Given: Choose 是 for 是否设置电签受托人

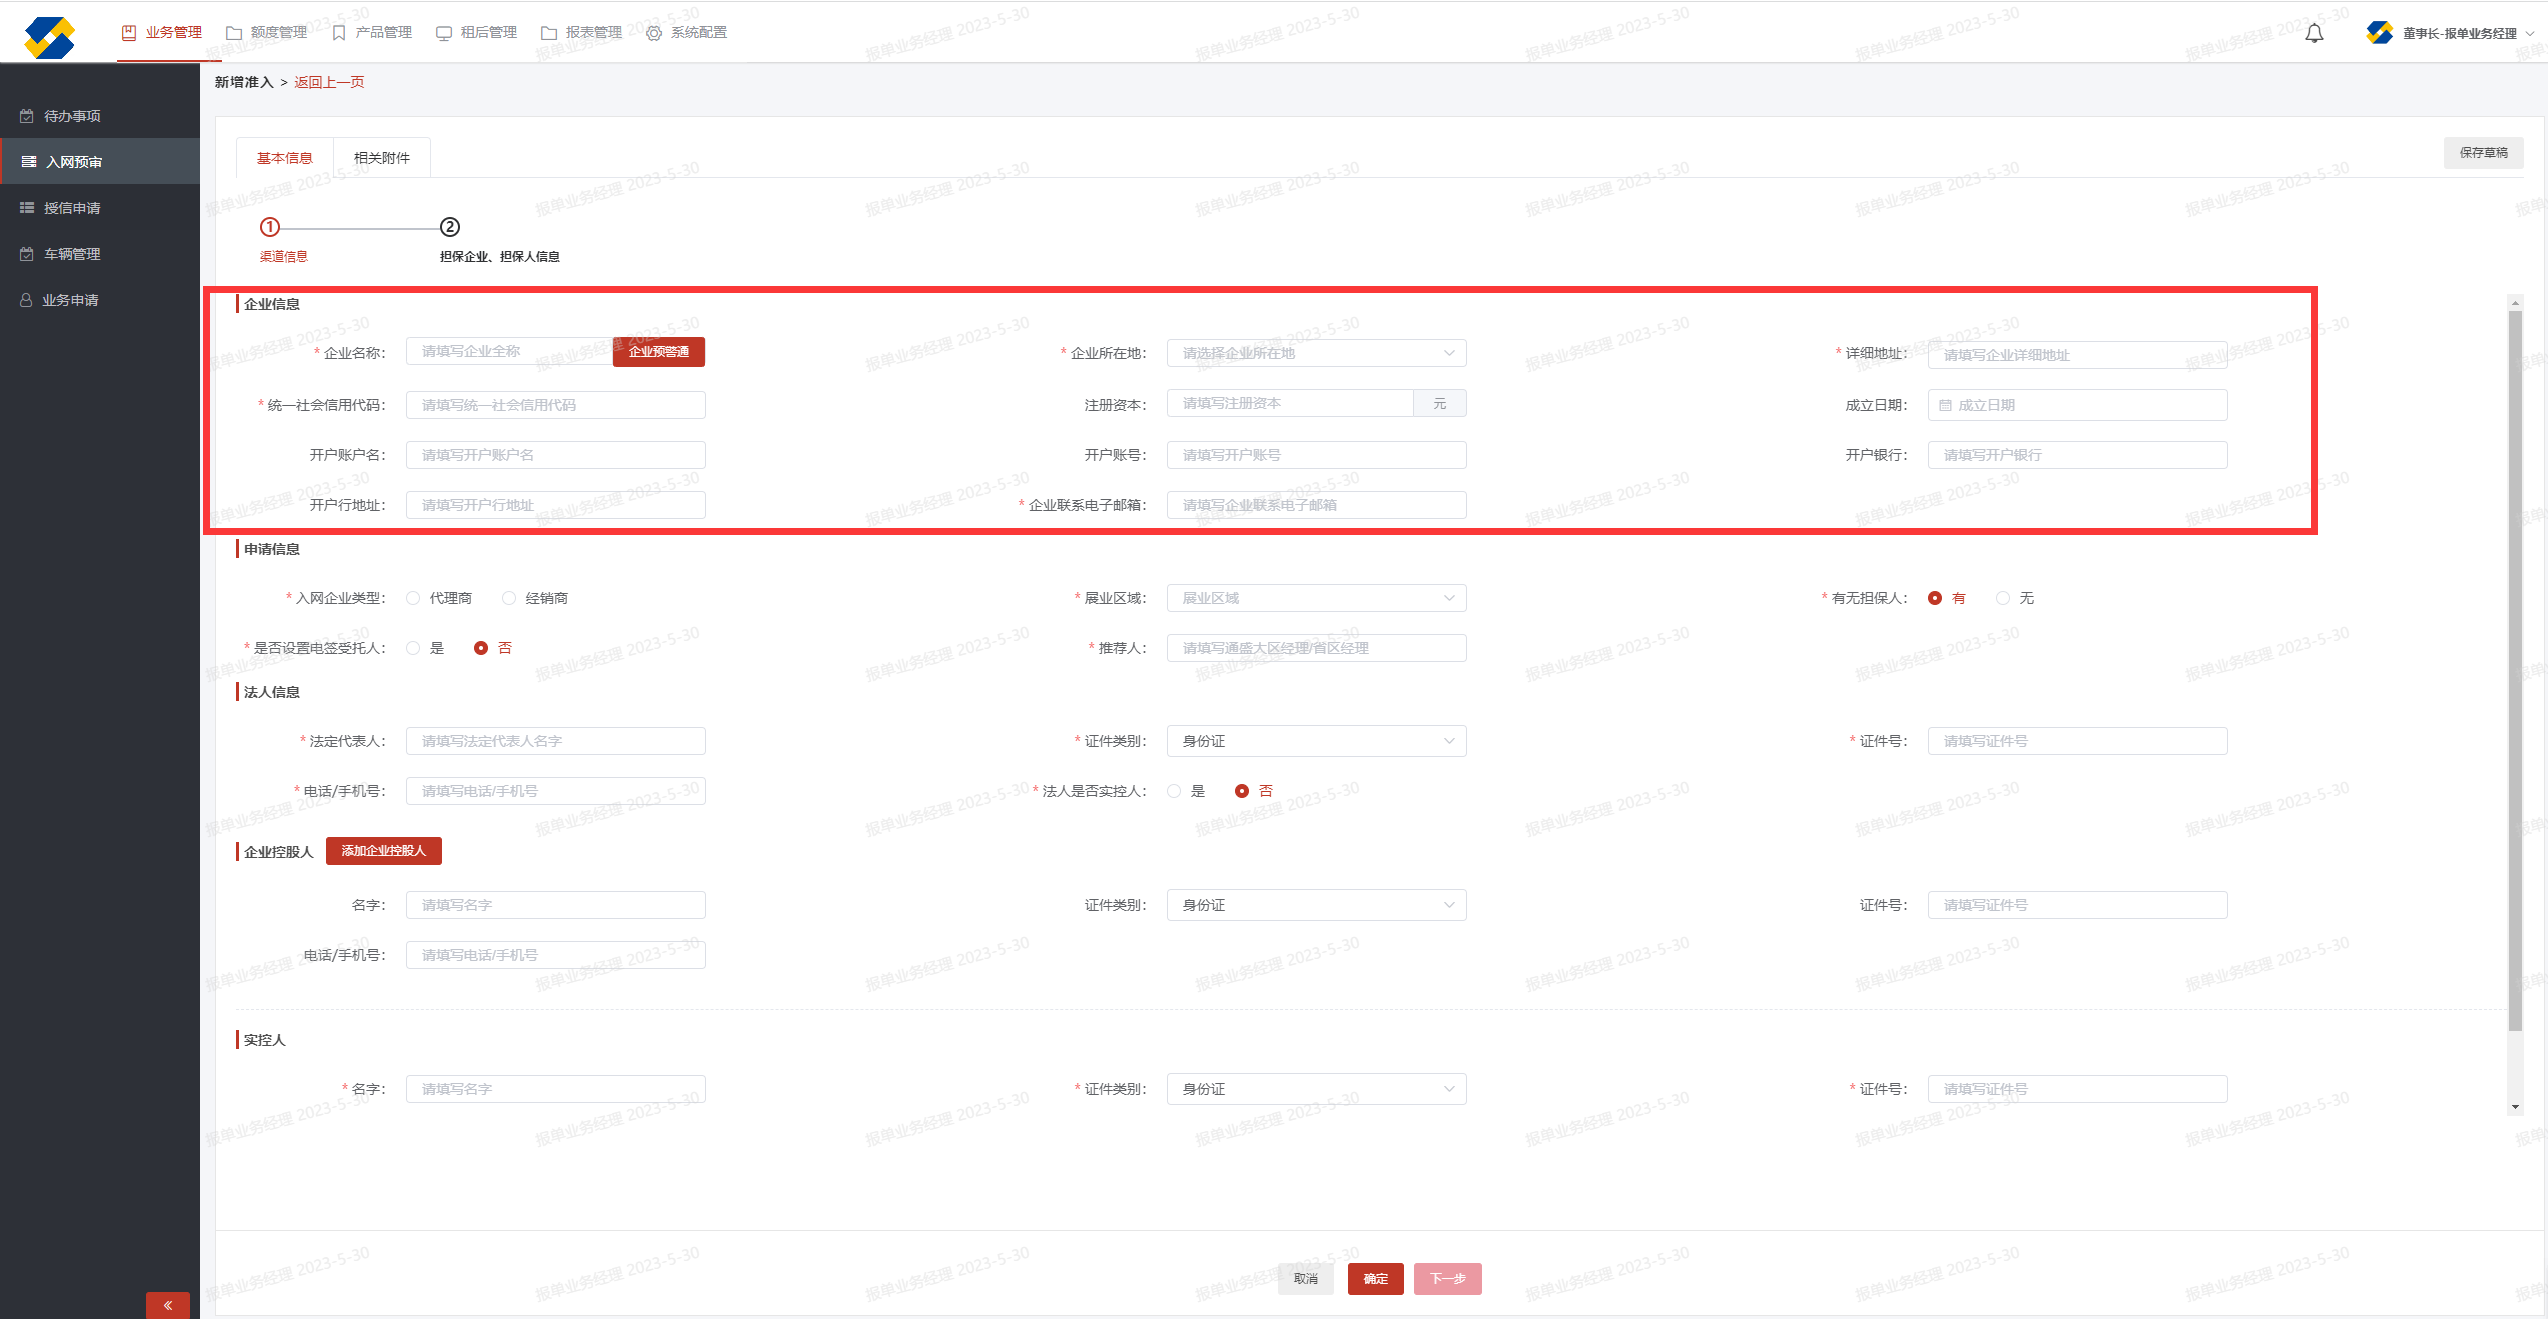Looking at the screenshot, I should coord(413,648).
